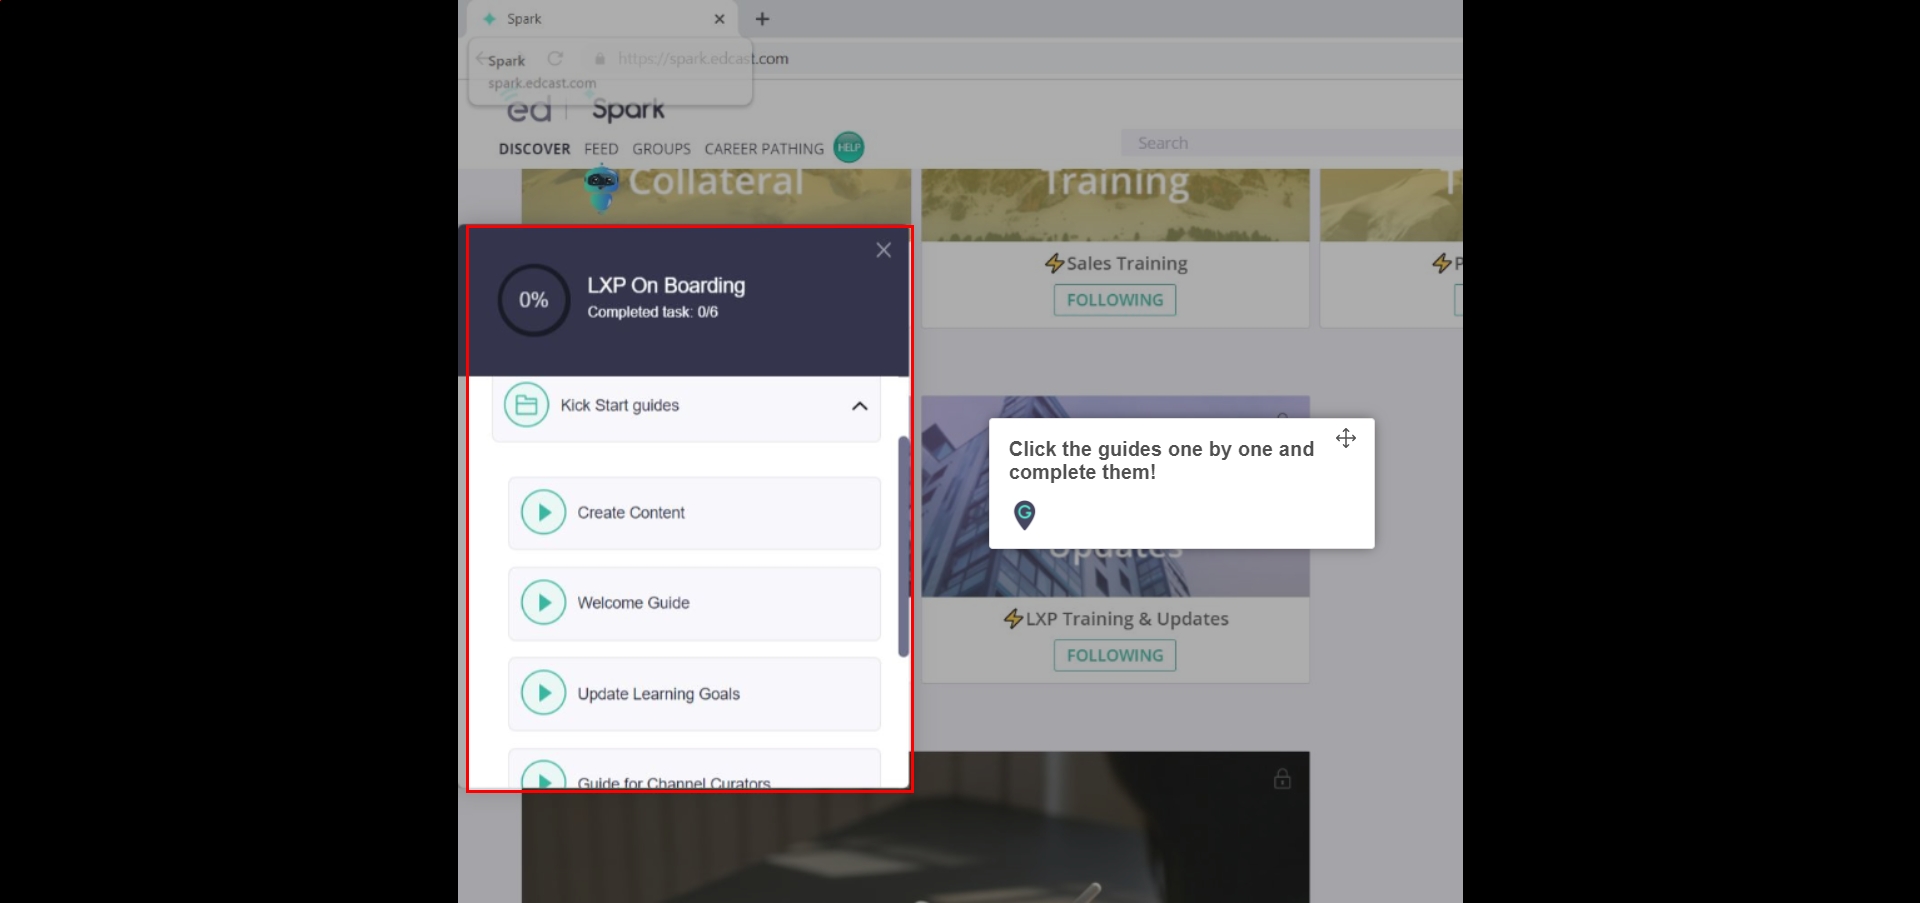Open a new browser tab
1920x903 pixels.
(762, 19)
